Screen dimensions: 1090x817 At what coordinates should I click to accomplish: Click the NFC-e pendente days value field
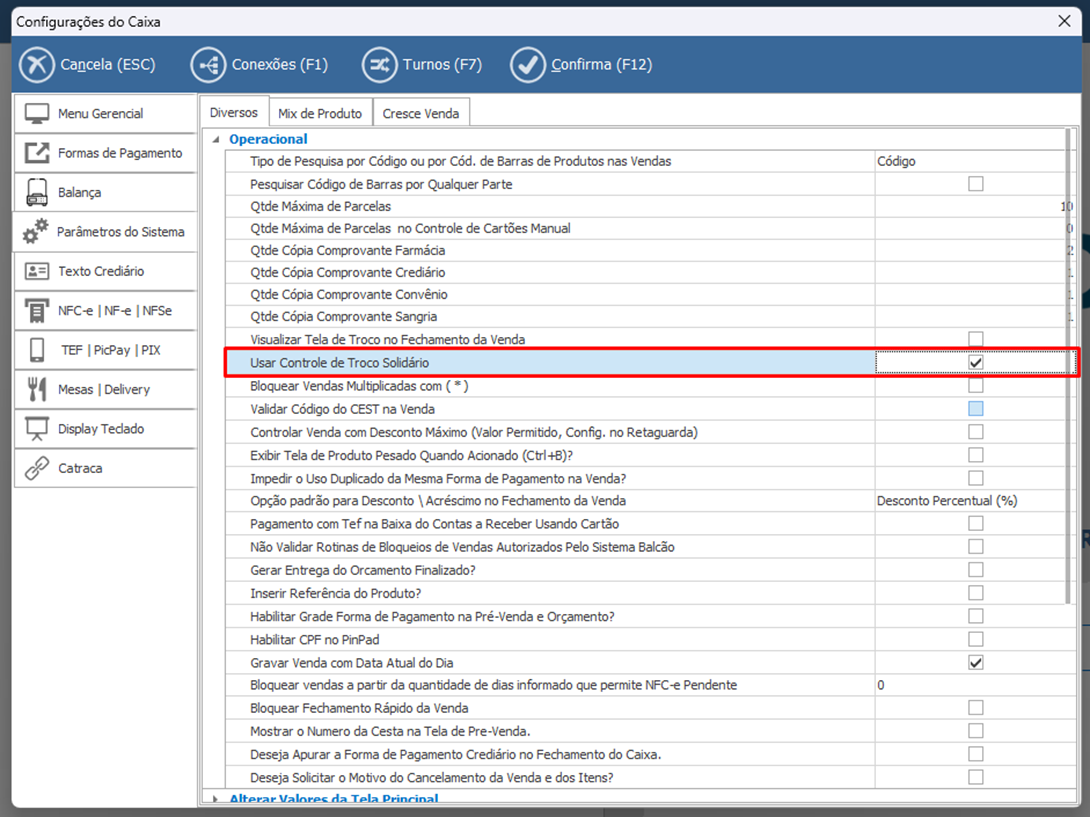tap(970, 685)
